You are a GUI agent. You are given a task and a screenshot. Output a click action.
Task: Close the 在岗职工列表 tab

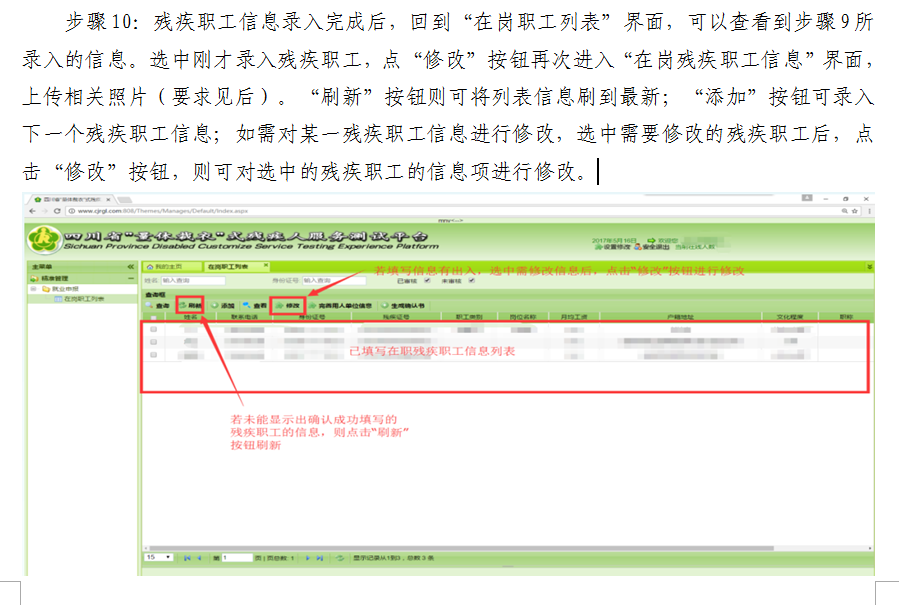[x=265, y=267]
